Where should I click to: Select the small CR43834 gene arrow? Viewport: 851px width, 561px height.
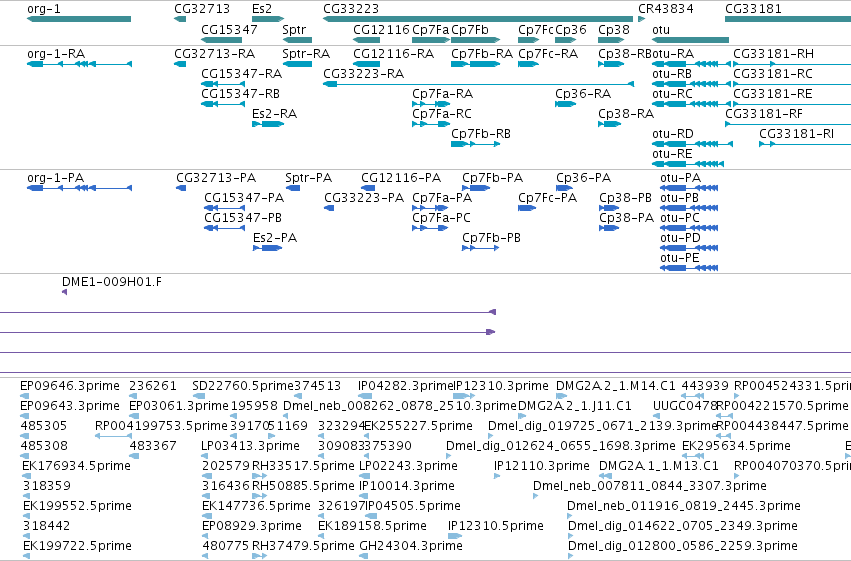(642, 19)
